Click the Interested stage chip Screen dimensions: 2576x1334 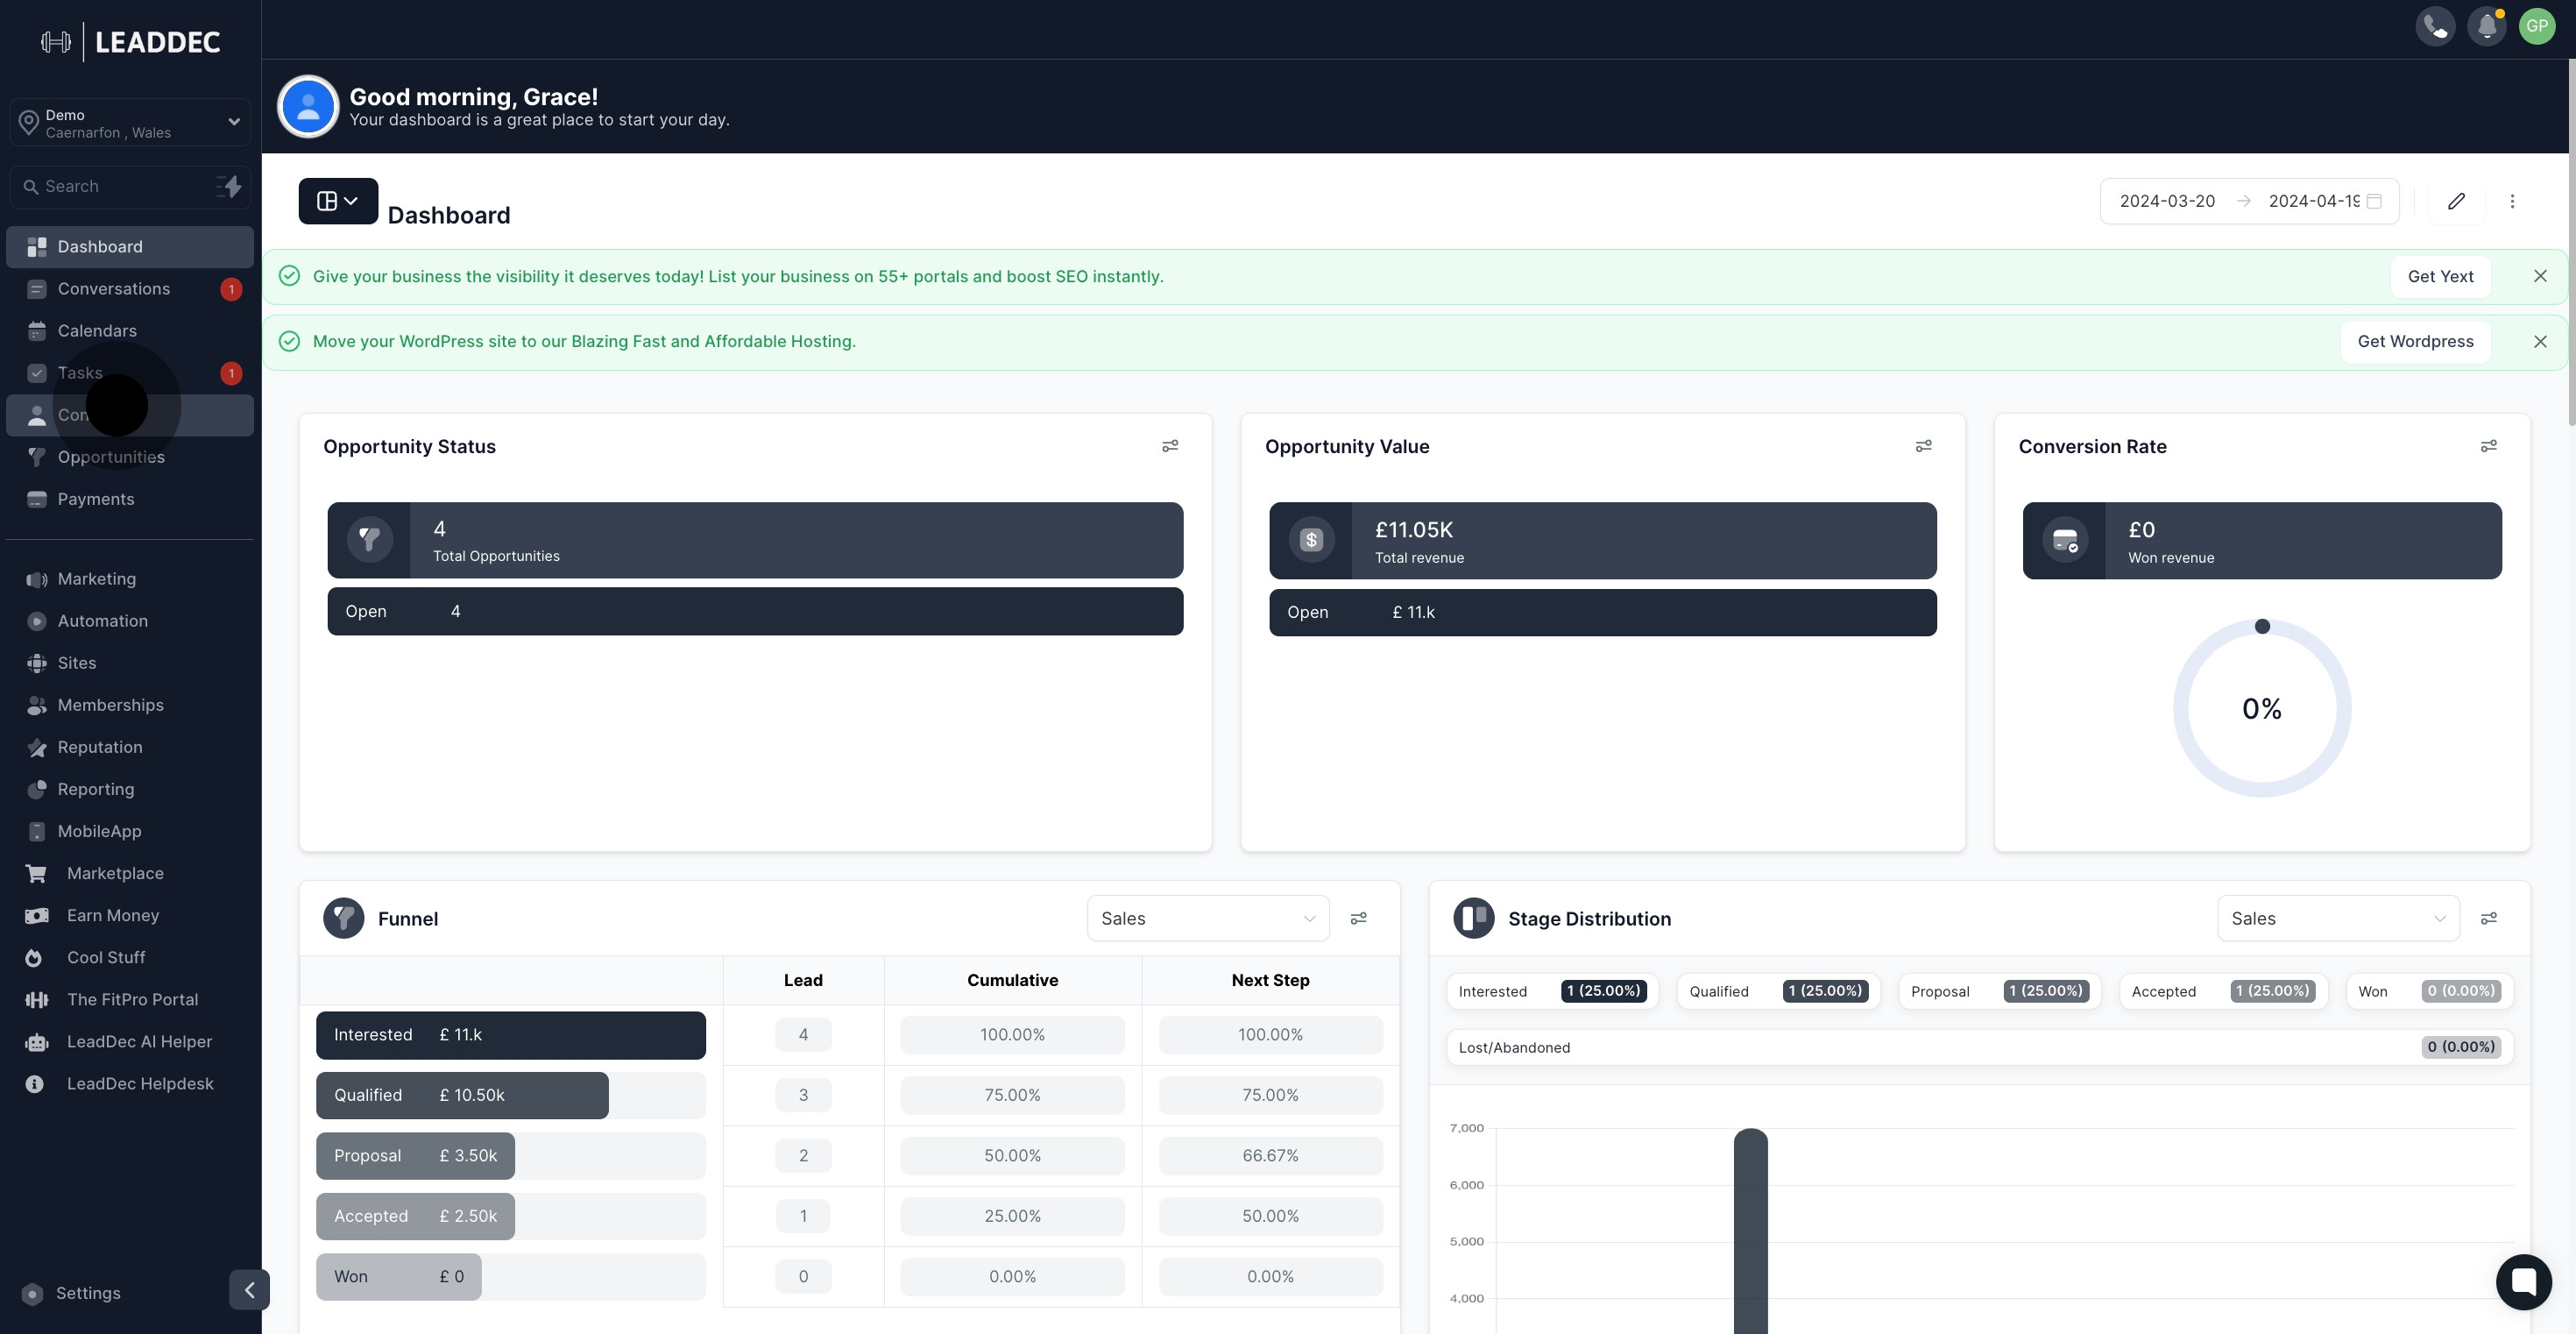[x=1552, y=991]
